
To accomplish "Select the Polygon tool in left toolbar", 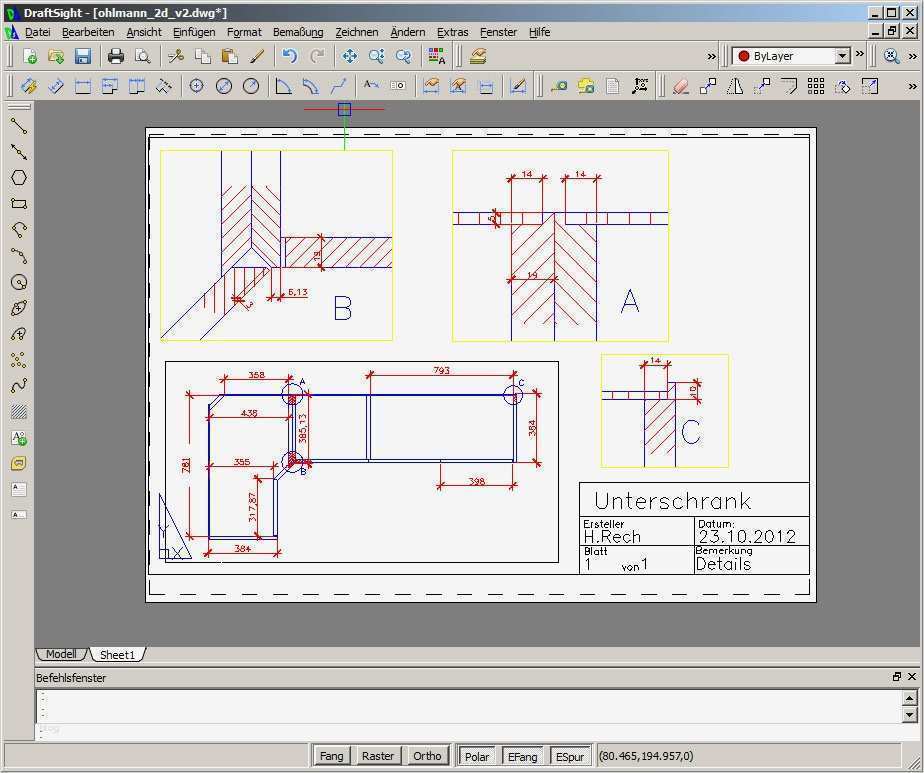I will tap(19, 178).
